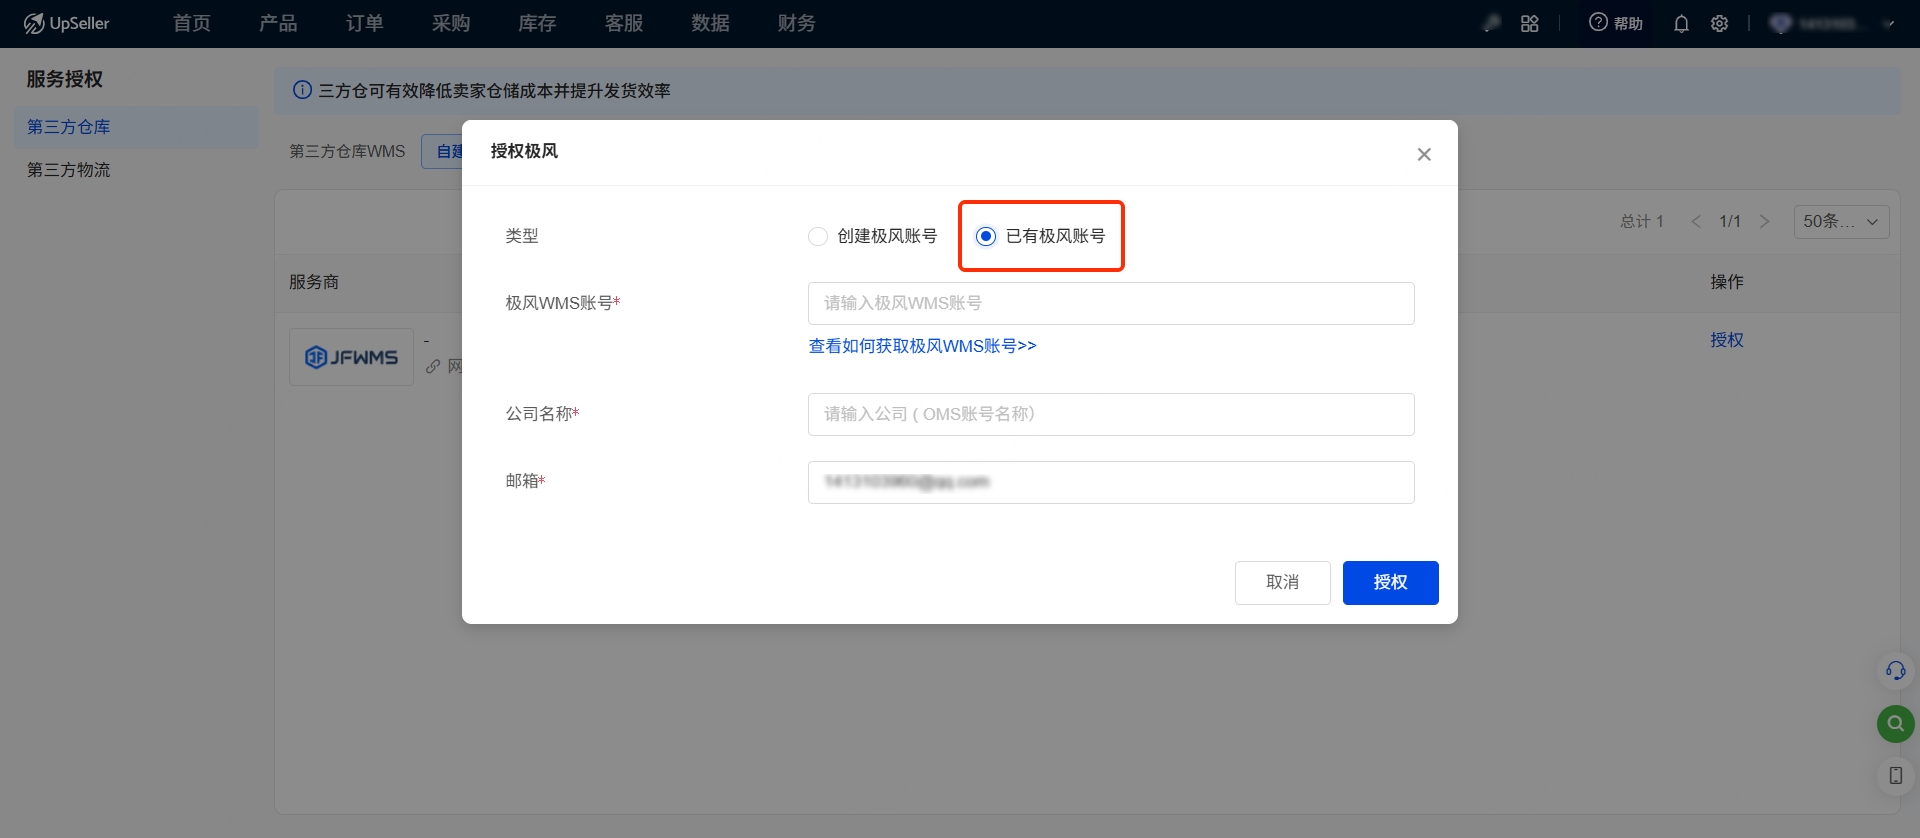Image resolution: width=1920 pixels, height=838 pixels.
Task: Click the 操作 column header
Action: pyautogui.click(x=1727, y=282)
